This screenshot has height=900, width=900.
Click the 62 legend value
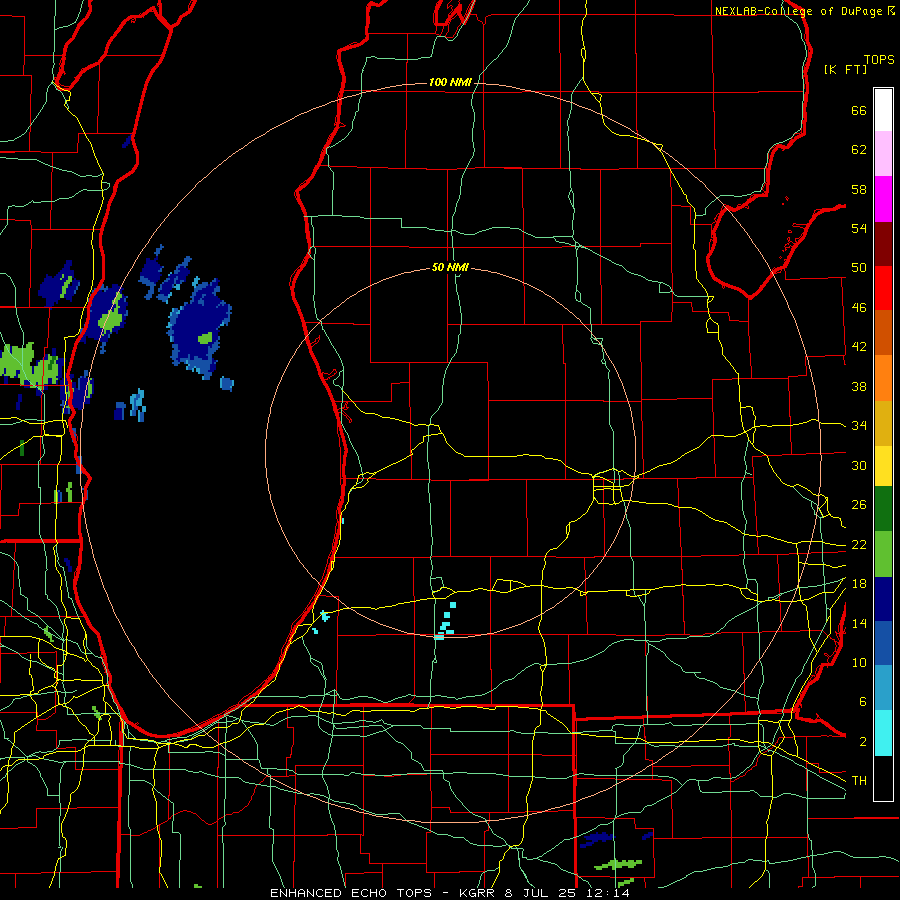(859, 150)
